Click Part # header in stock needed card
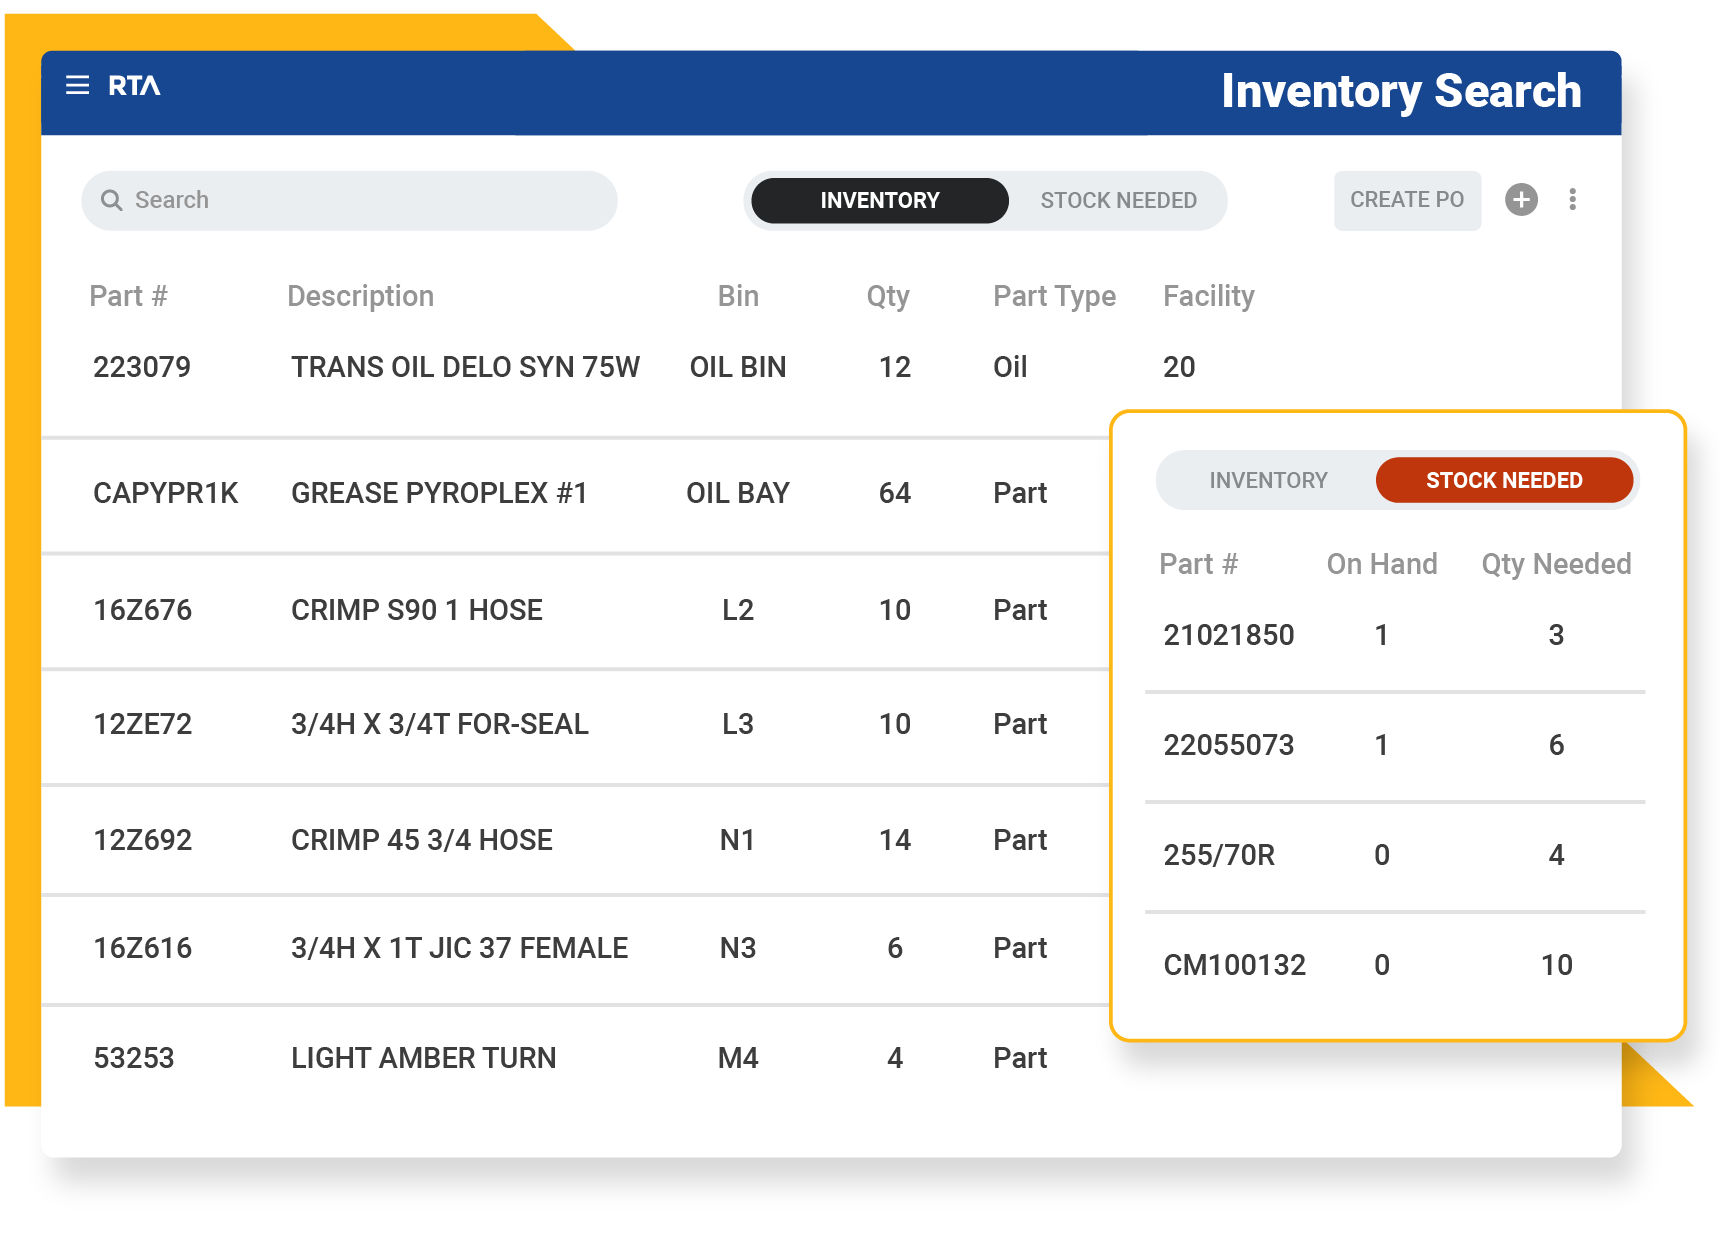The height and width of the screenshot is (1235, 1721). (1198, 564)
